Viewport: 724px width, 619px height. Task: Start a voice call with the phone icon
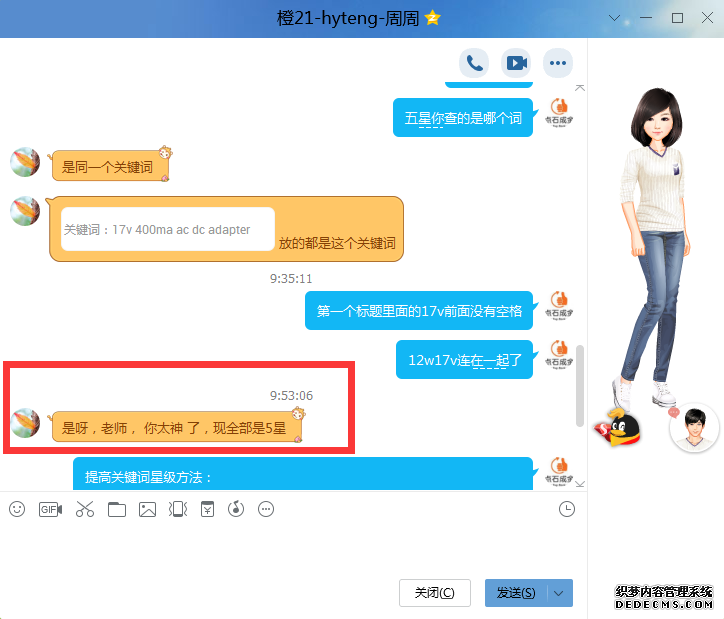474,63
